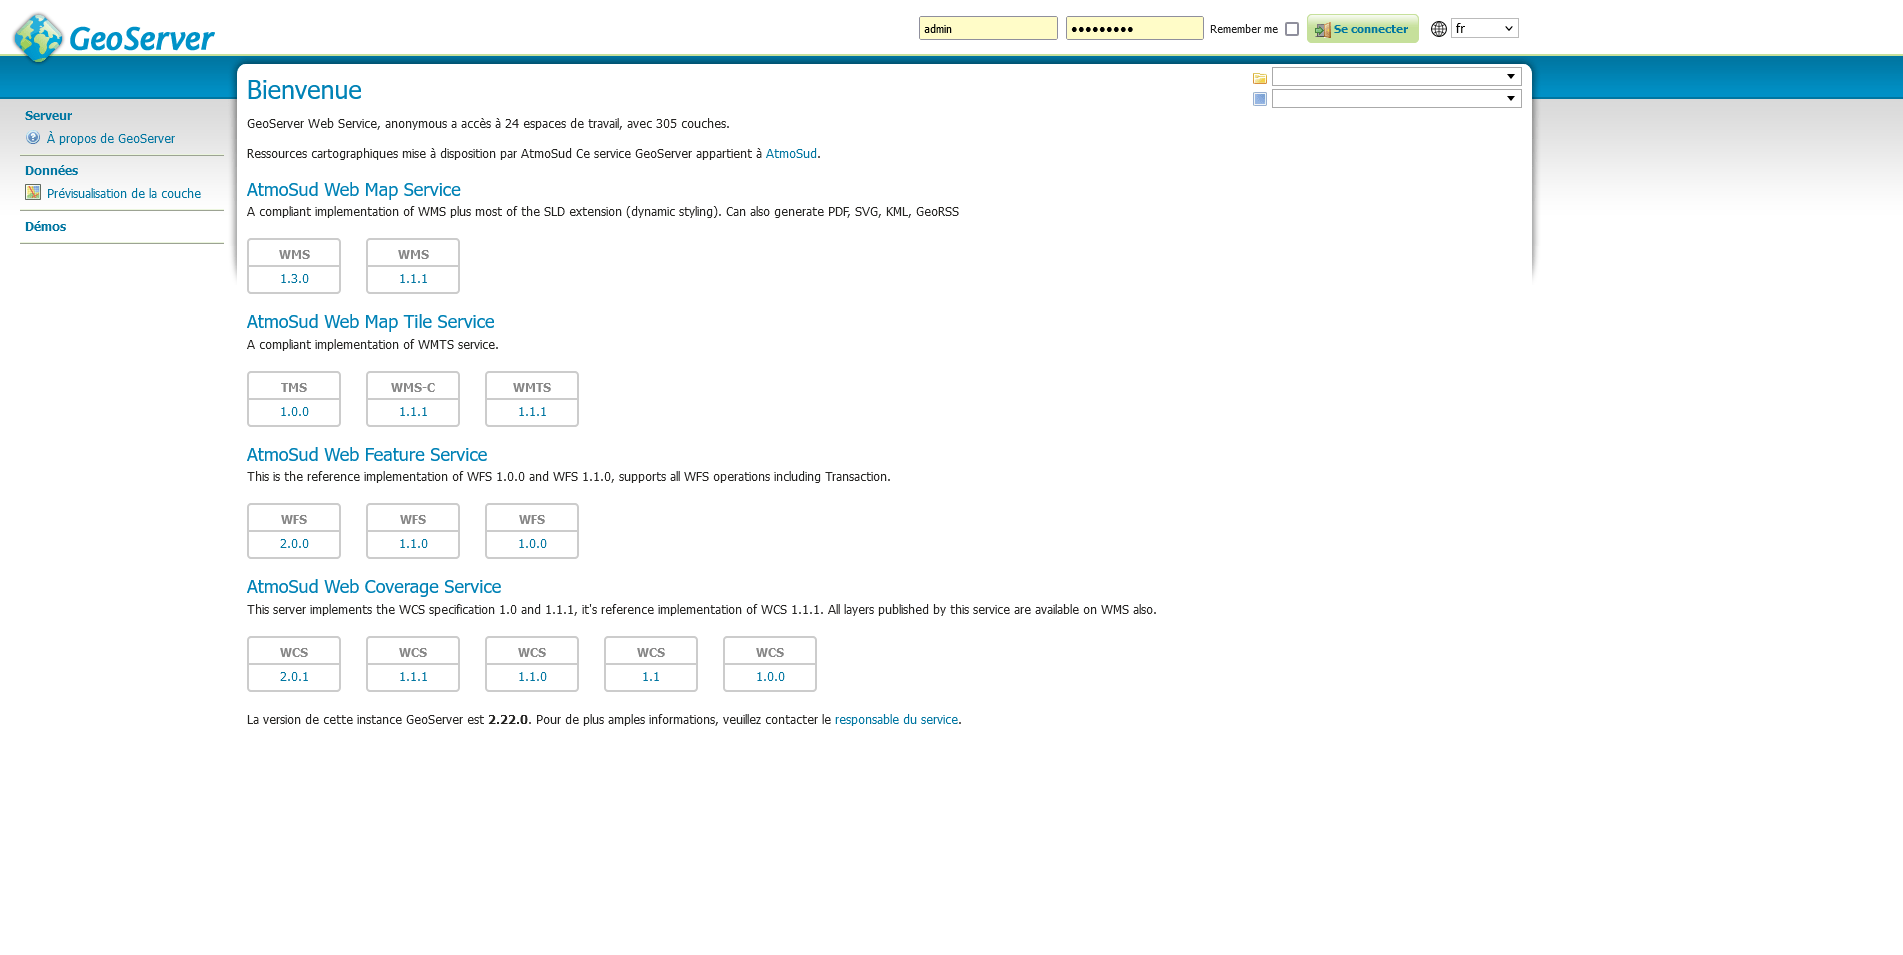The width and height of the screenshot is (1903, 955).
Task: Open WCS 1.1.1 capabilities
Action: (x=413, y=677)
